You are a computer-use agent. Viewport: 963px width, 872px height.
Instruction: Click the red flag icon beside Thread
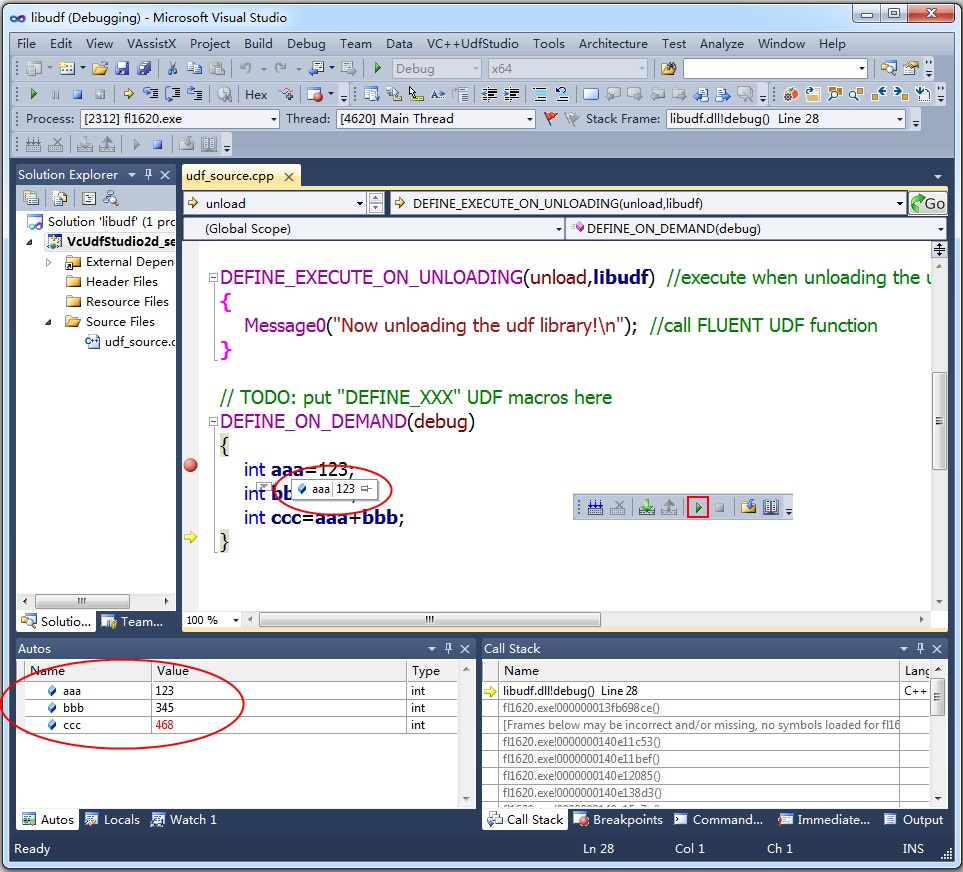pyautogui.click(x=550, y=119)
